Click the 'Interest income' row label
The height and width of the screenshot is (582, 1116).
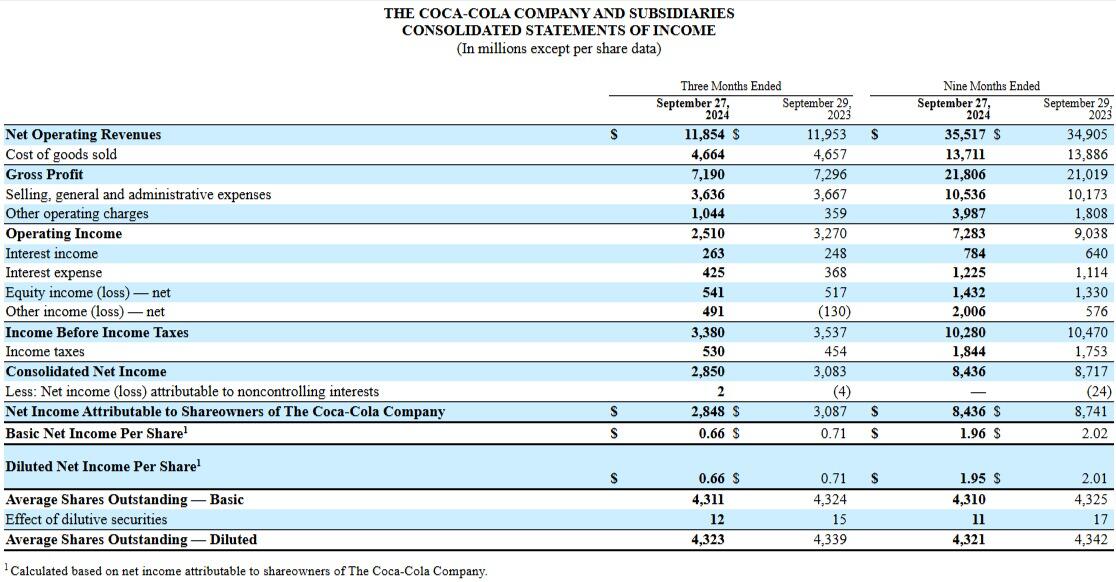(x=52, y=253)
